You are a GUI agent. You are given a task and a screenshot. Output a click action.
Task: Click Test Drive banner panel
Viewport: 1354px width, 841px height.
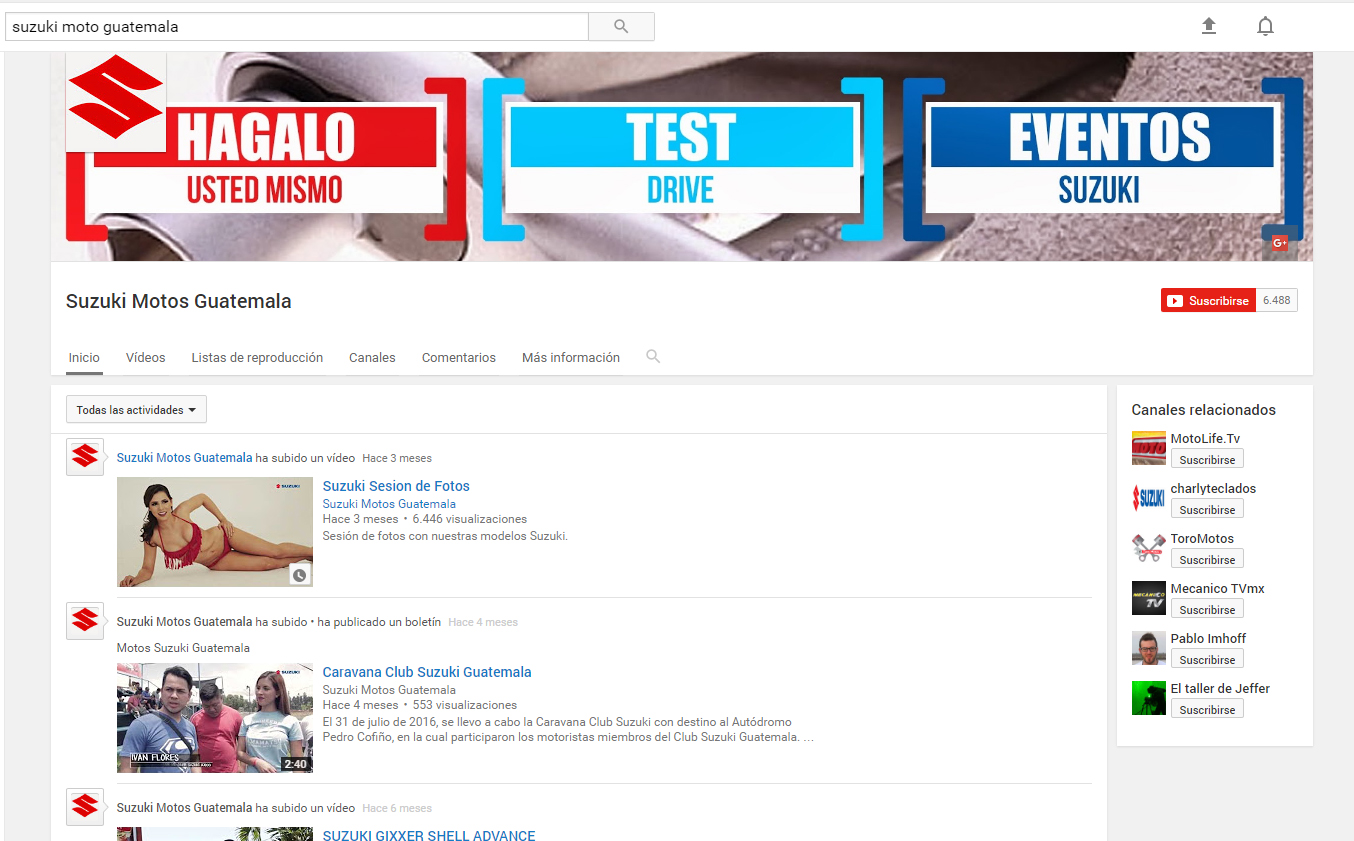click(x=682, y=160)
